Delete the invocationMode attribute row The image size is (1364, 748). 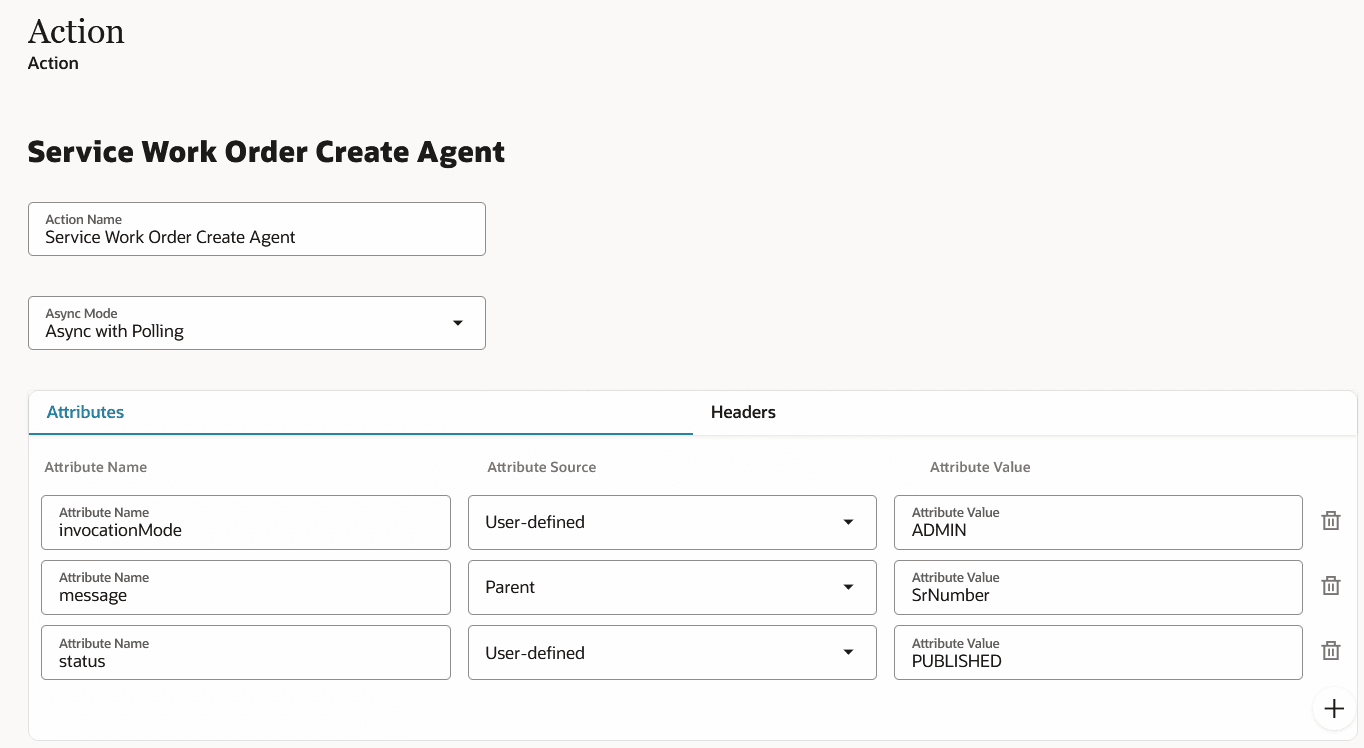point(1330,520)
